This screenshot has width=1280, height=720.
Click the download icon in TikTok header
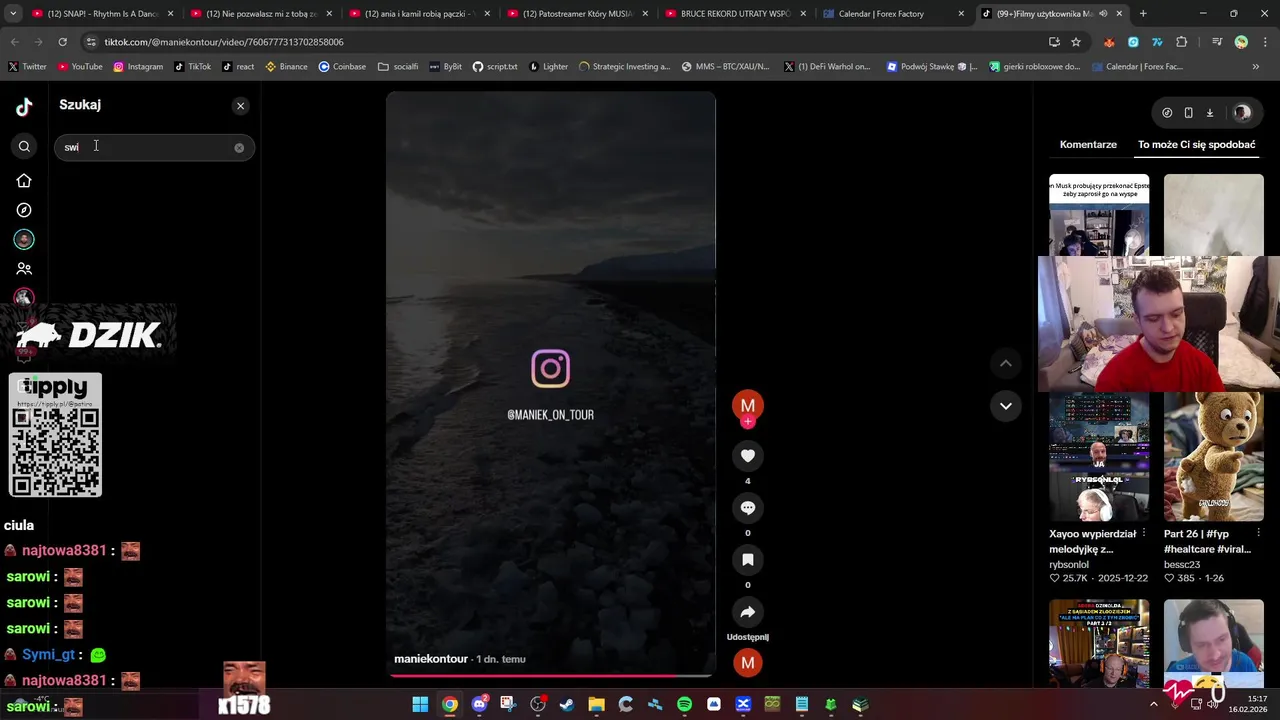click(x=1209, y=113)
